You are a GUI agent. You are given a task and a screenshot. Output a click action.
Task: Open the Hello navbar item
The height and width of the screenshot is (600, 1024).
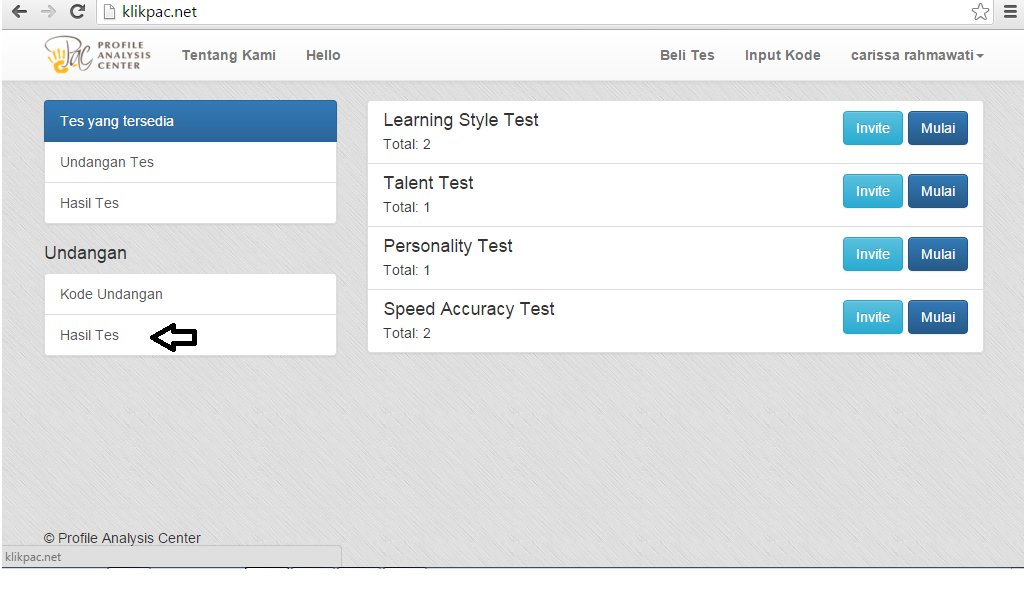click(x=323, y=56)
